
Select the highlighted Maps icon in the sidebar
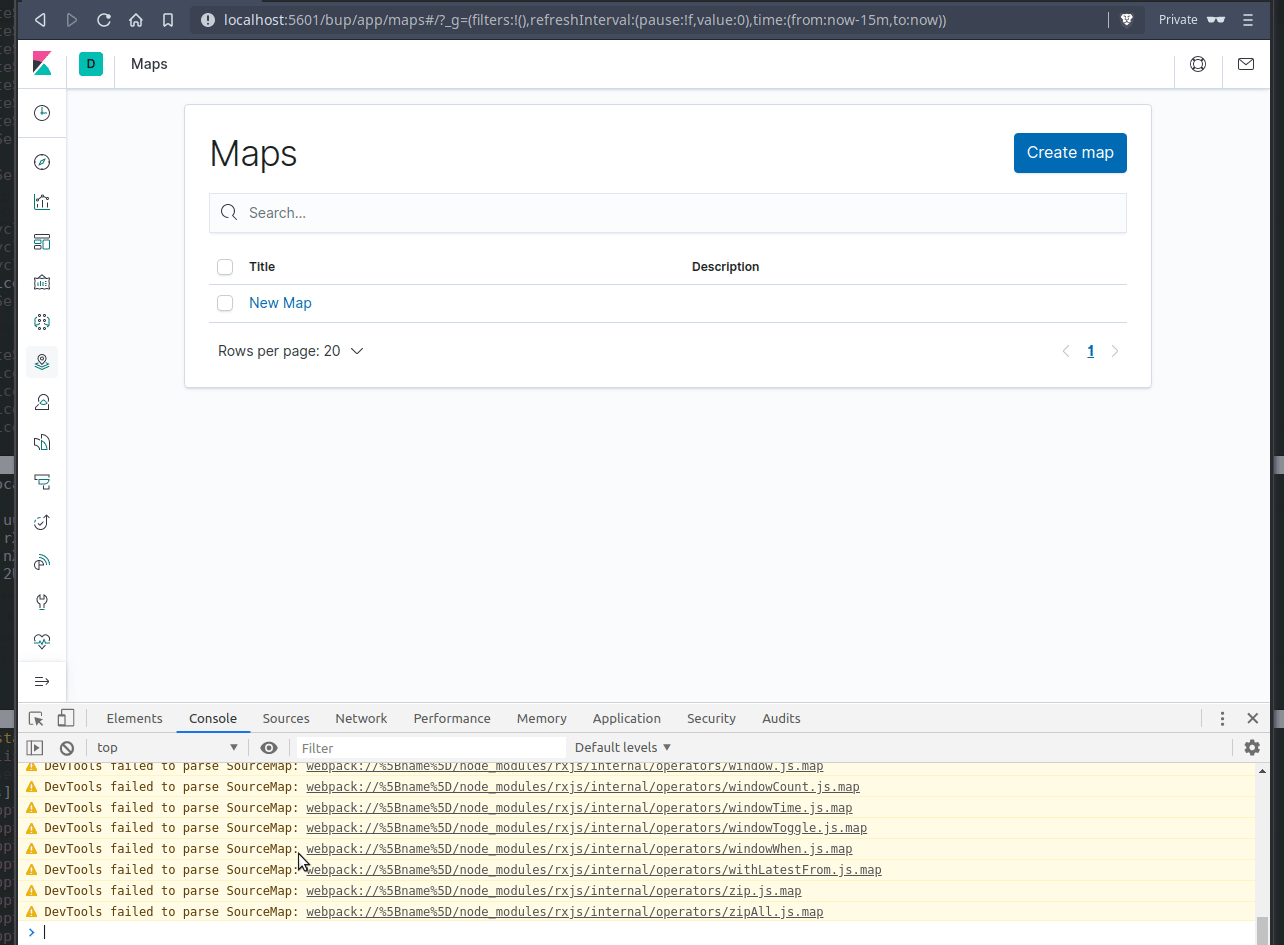pyautogui.click(x=42, y=362)
